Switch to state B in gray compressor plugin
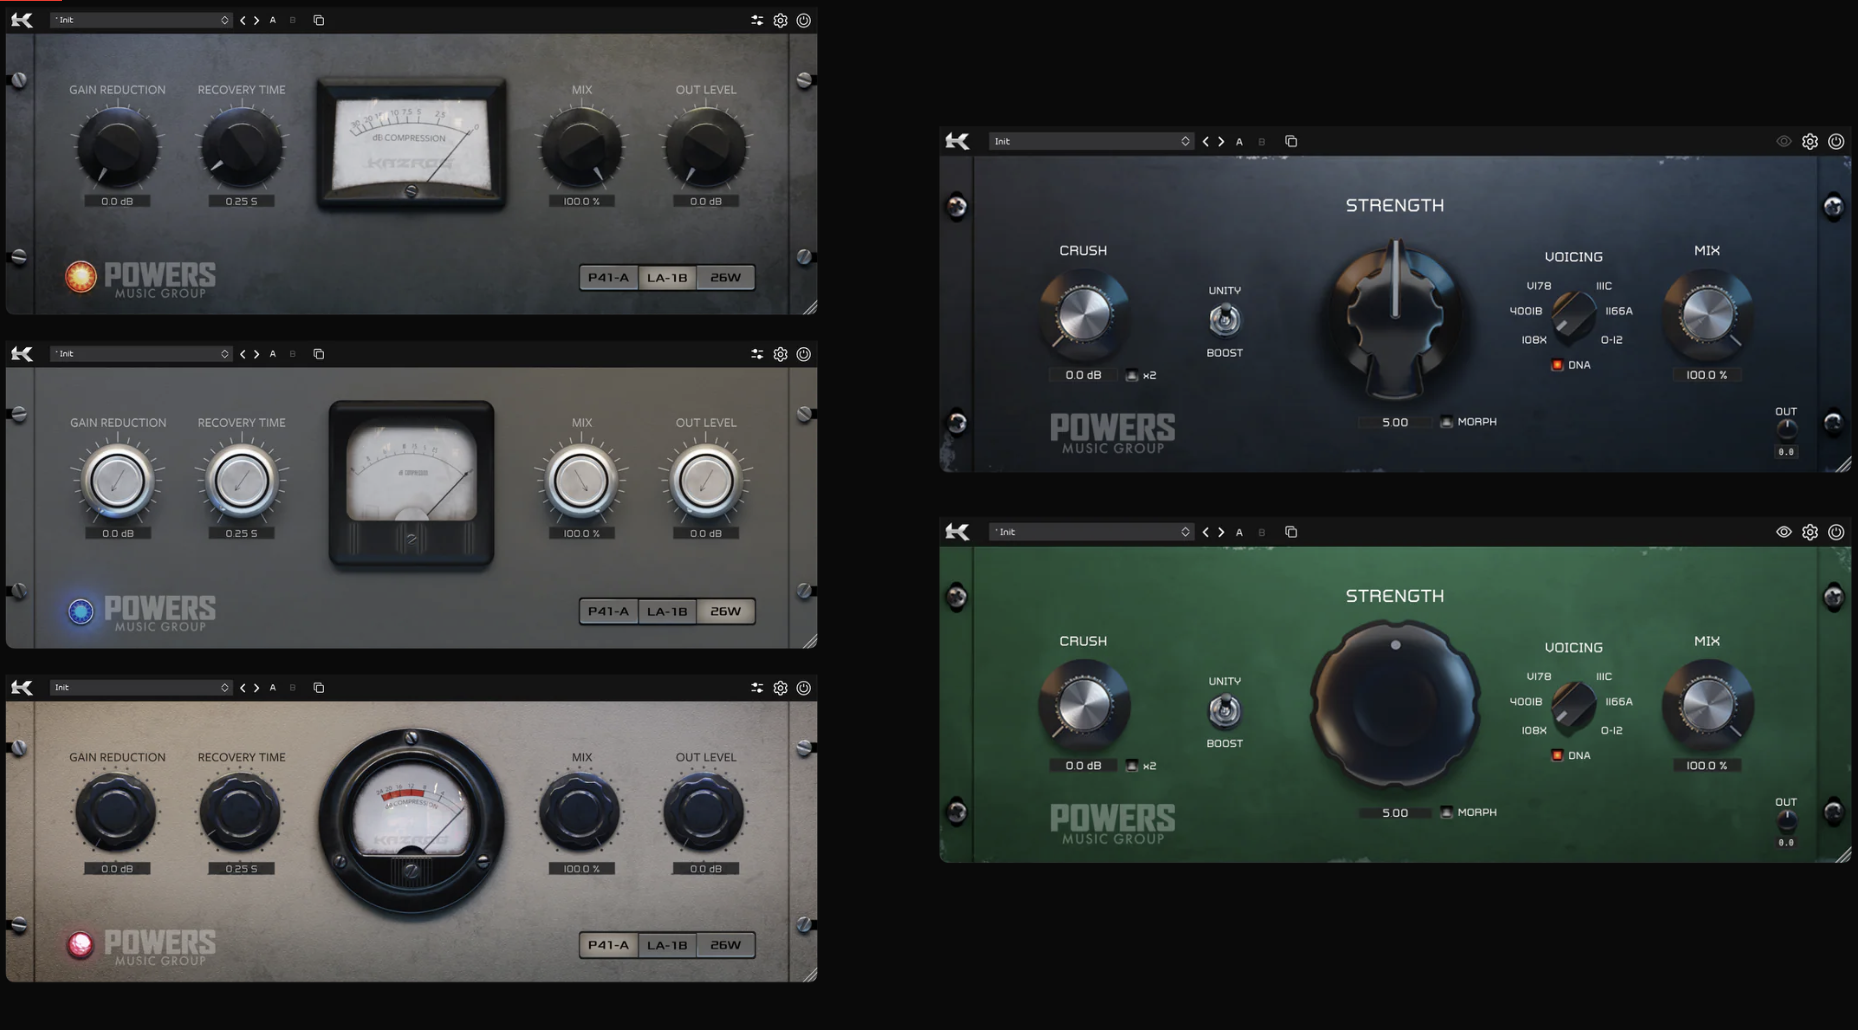Screen dimensions: 1858x1030 [x=293, y=354]
